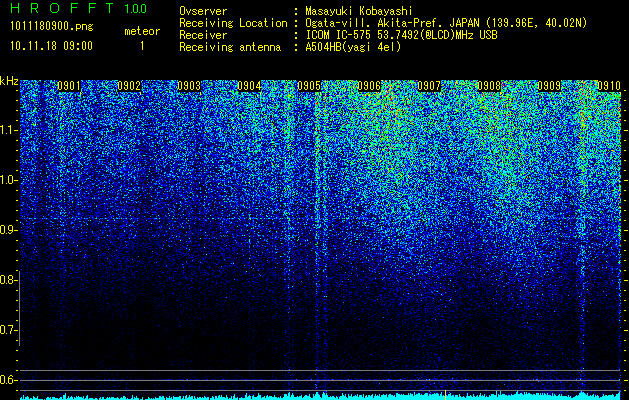
Task: Click the 0.6 frequency axis label
Action: [8, 380]
